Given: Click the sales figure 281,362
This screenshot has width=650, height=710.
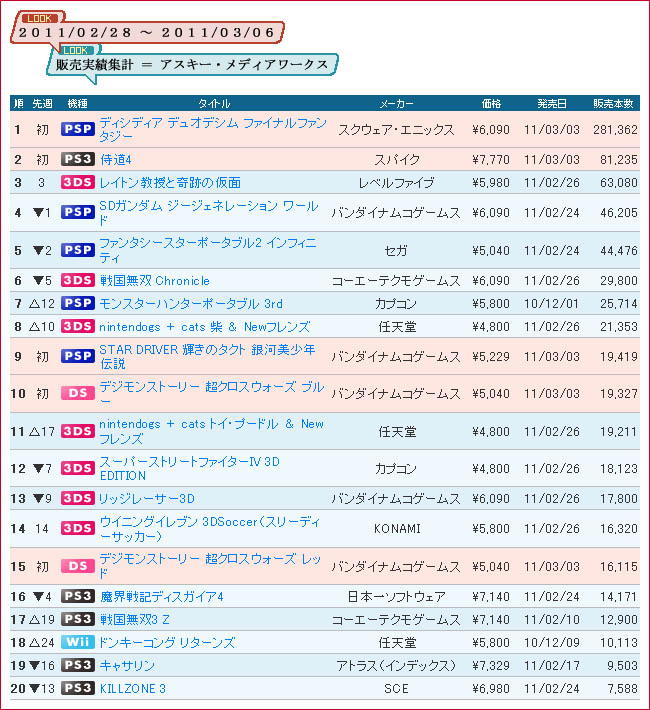Looking at the screenshot, I should point(615,130).
